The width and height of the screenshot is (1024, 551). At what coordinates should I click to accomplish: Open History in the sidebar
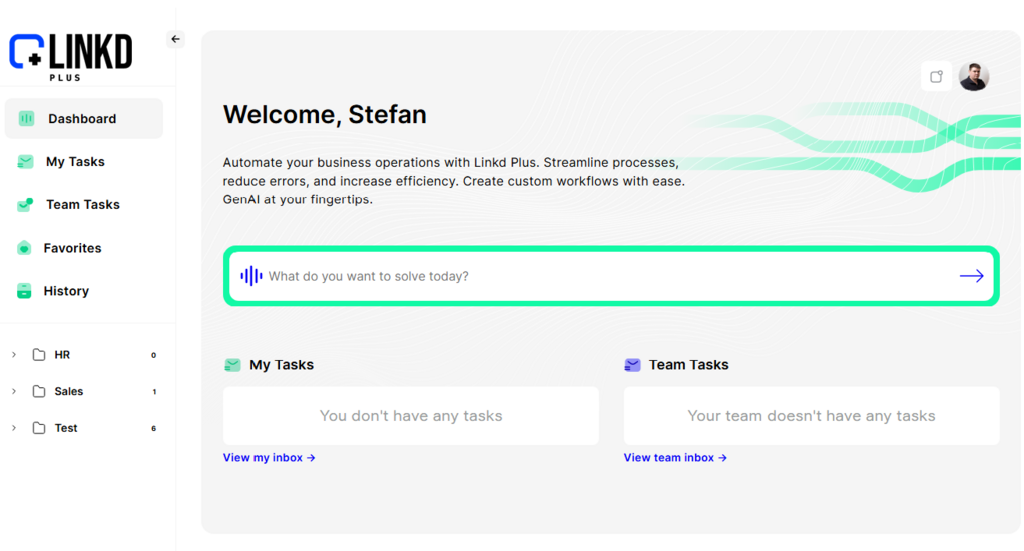(66, 291)
